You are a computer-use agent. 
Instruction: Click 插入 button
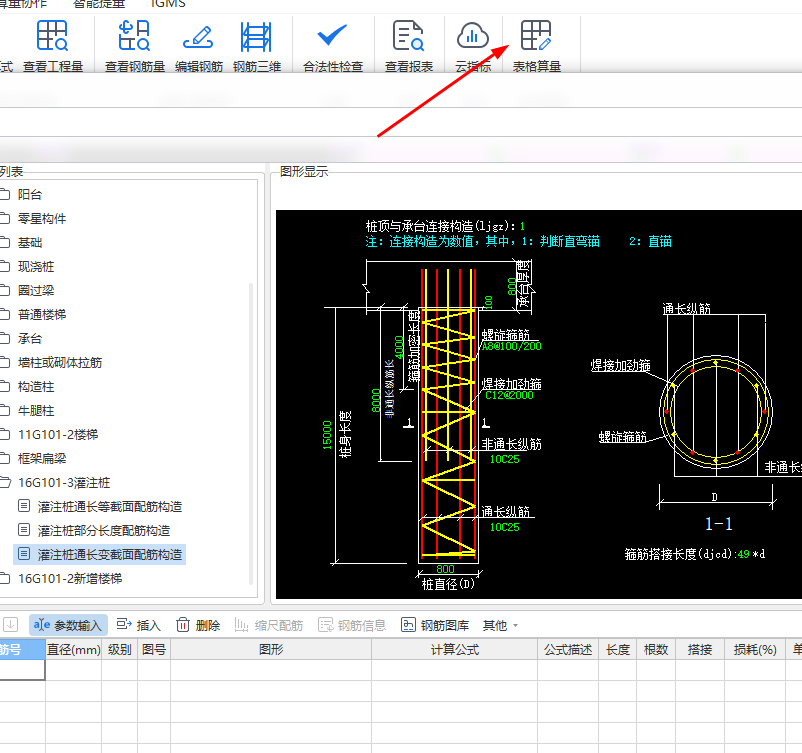click(139, 625)
